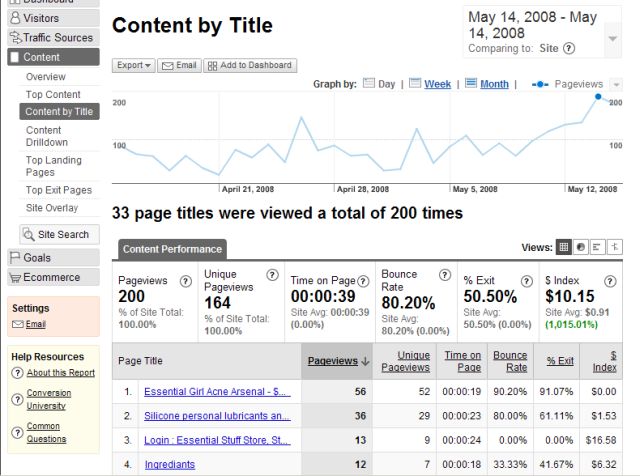This screenshot has height=476, width=640.
Task: Open the Ecommerce section
Action: [53, 277]
